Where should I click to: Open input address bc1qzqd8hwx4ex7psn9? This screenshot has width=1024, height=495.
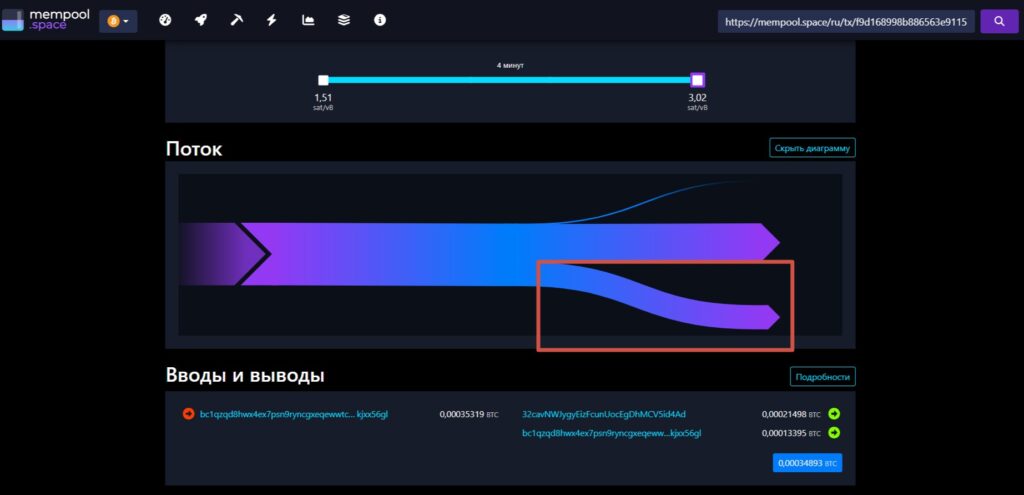tap(293, 414)
